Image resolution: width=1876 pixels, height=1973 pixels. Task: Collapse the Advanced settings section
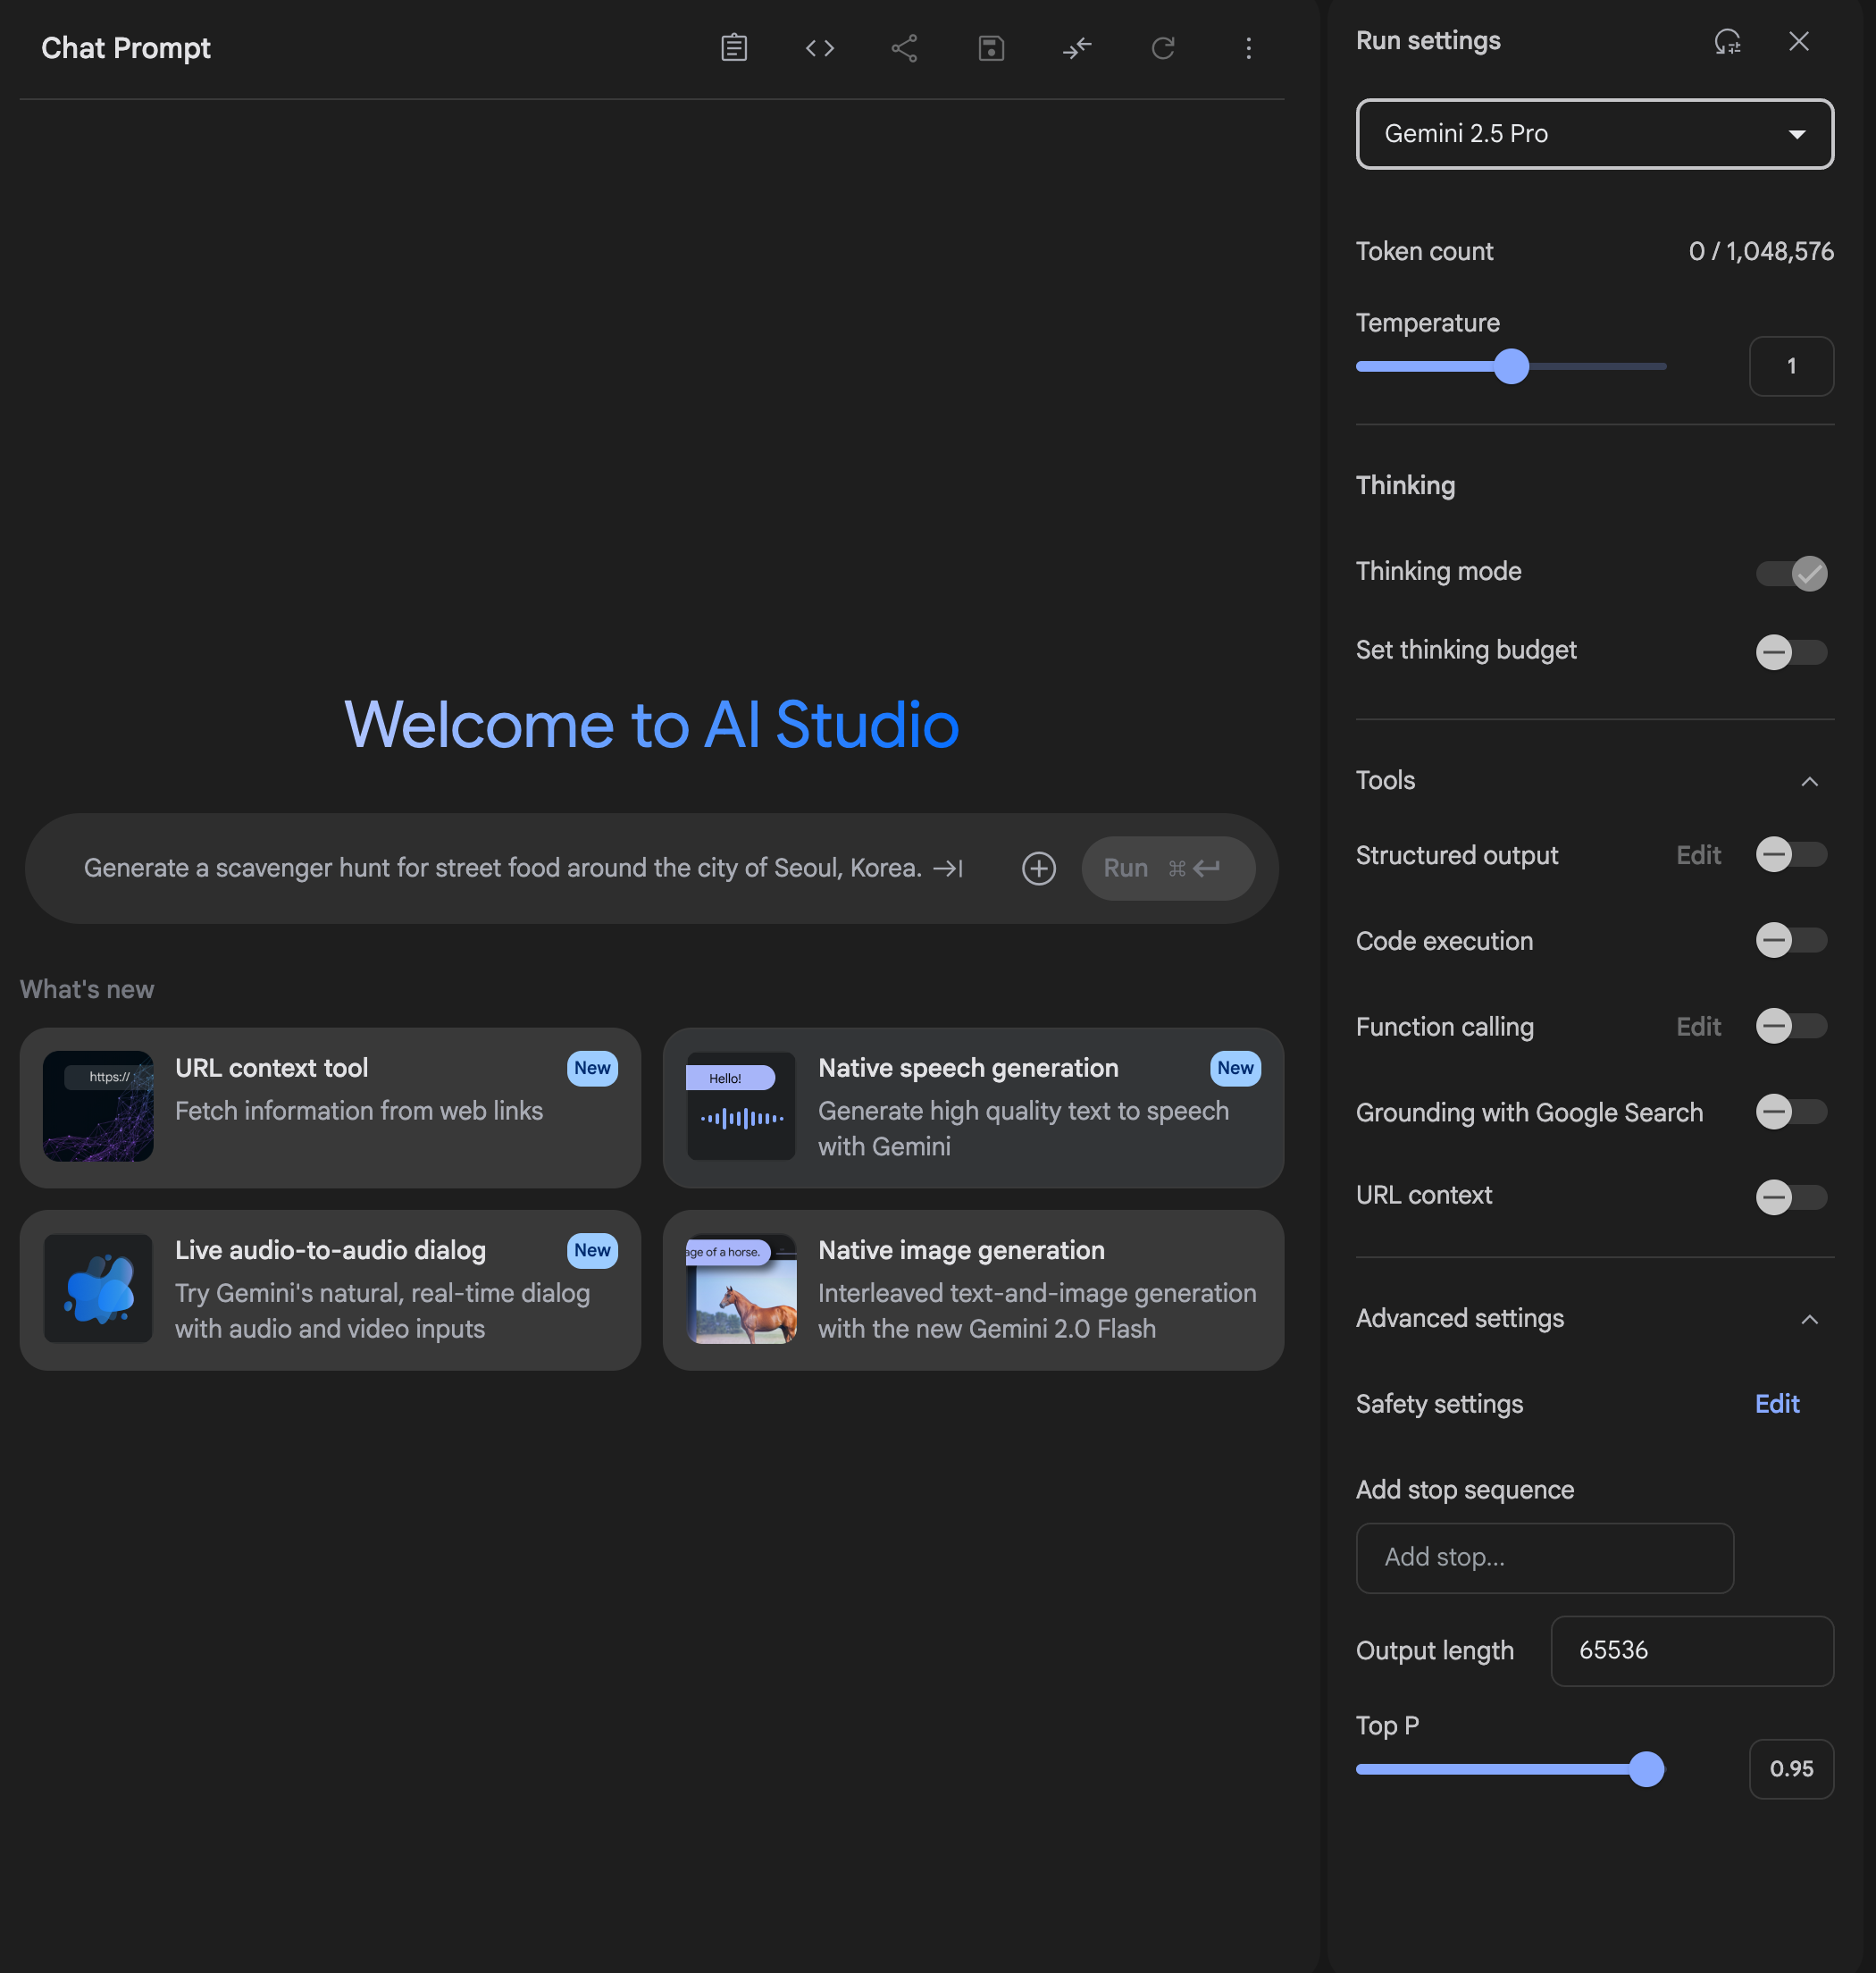coord(1809,1319)
